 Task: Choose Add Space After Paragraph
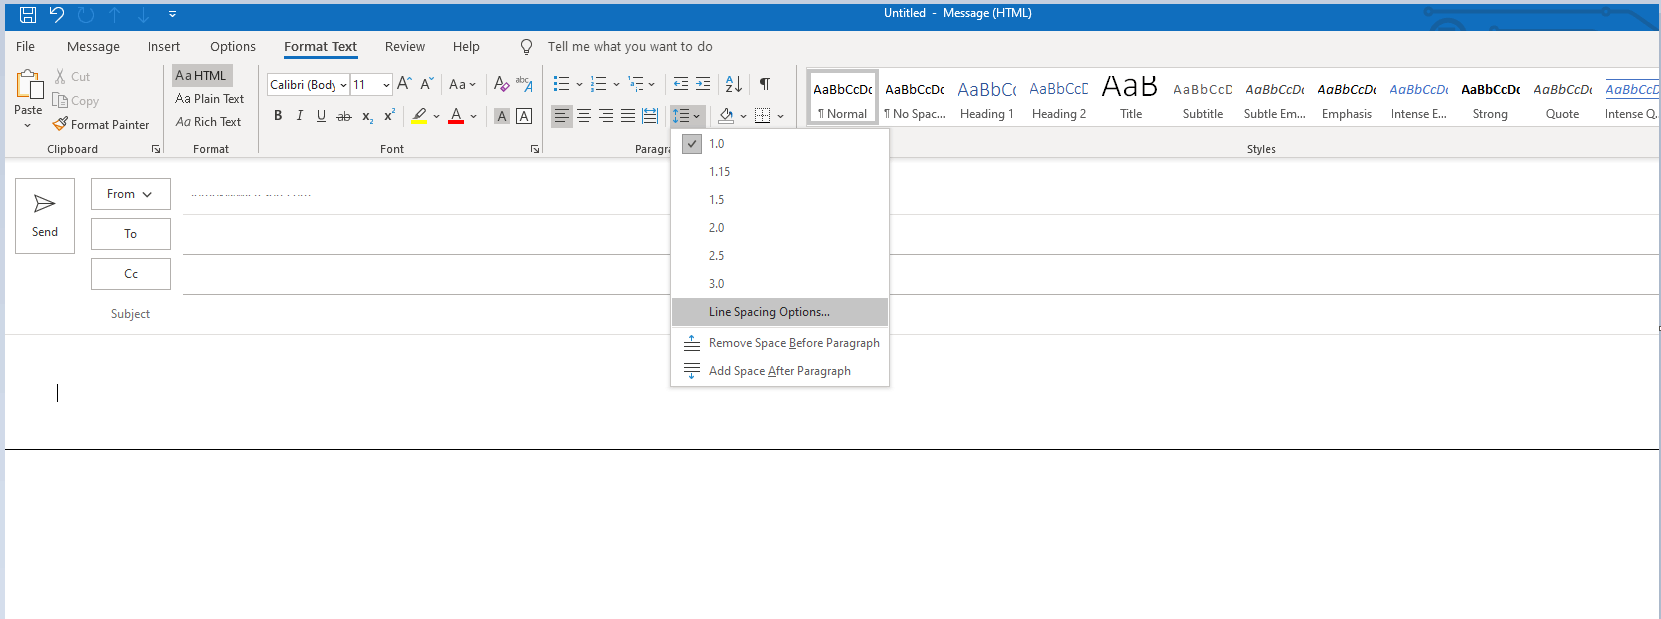pos(780,371)
